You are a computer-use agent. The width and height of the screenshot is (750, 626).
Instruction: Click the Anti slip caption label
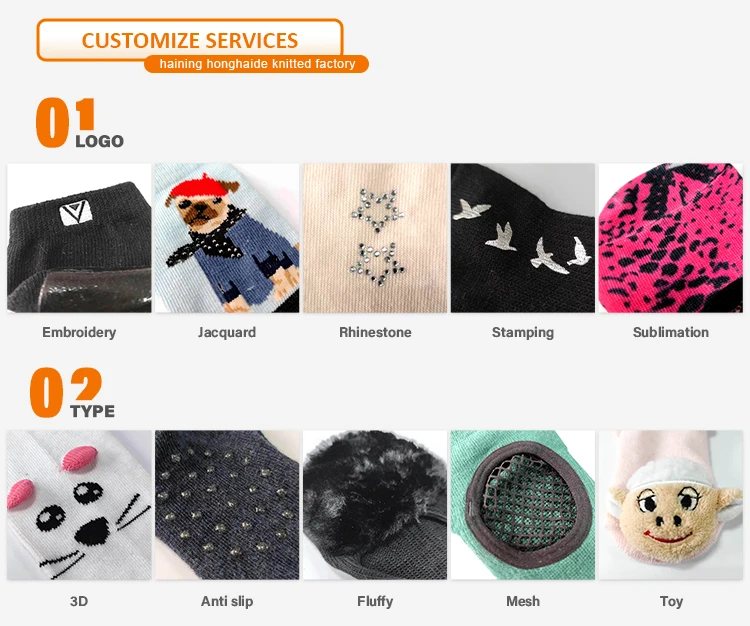coord(227,601)
